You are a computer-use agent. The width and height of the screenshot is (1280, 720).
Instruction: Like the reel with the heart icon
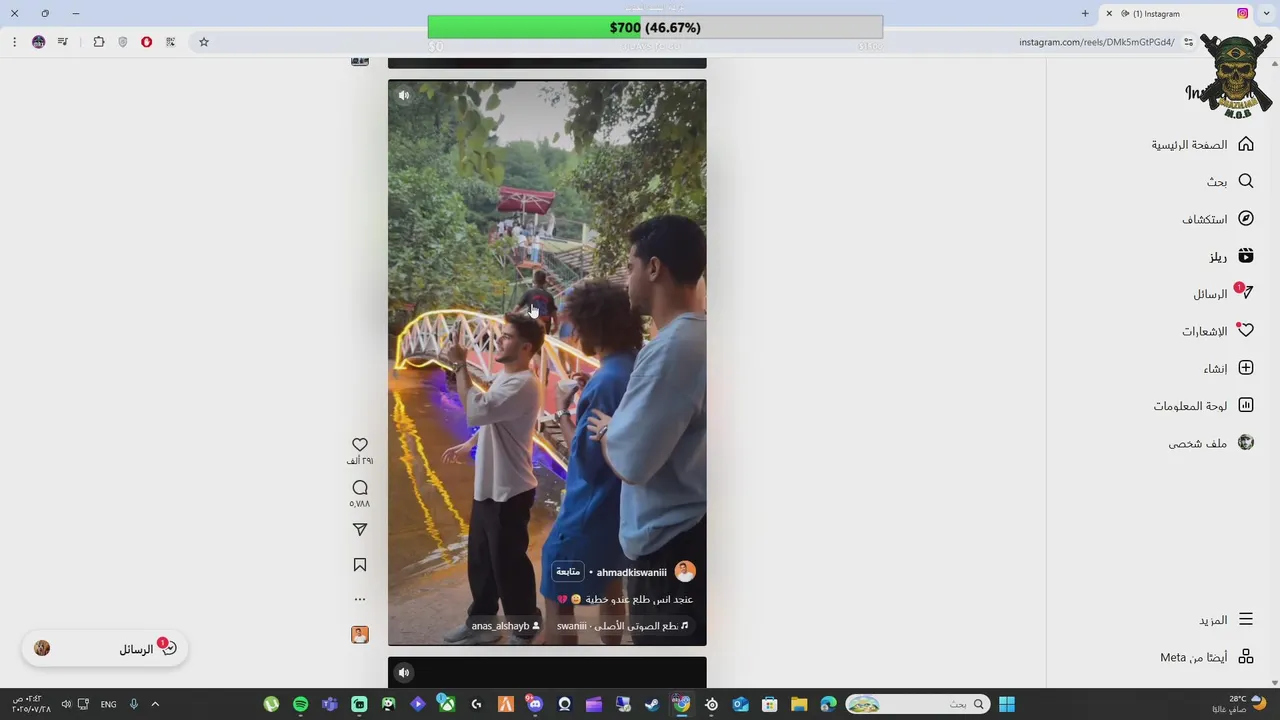[x=360, y=444]
